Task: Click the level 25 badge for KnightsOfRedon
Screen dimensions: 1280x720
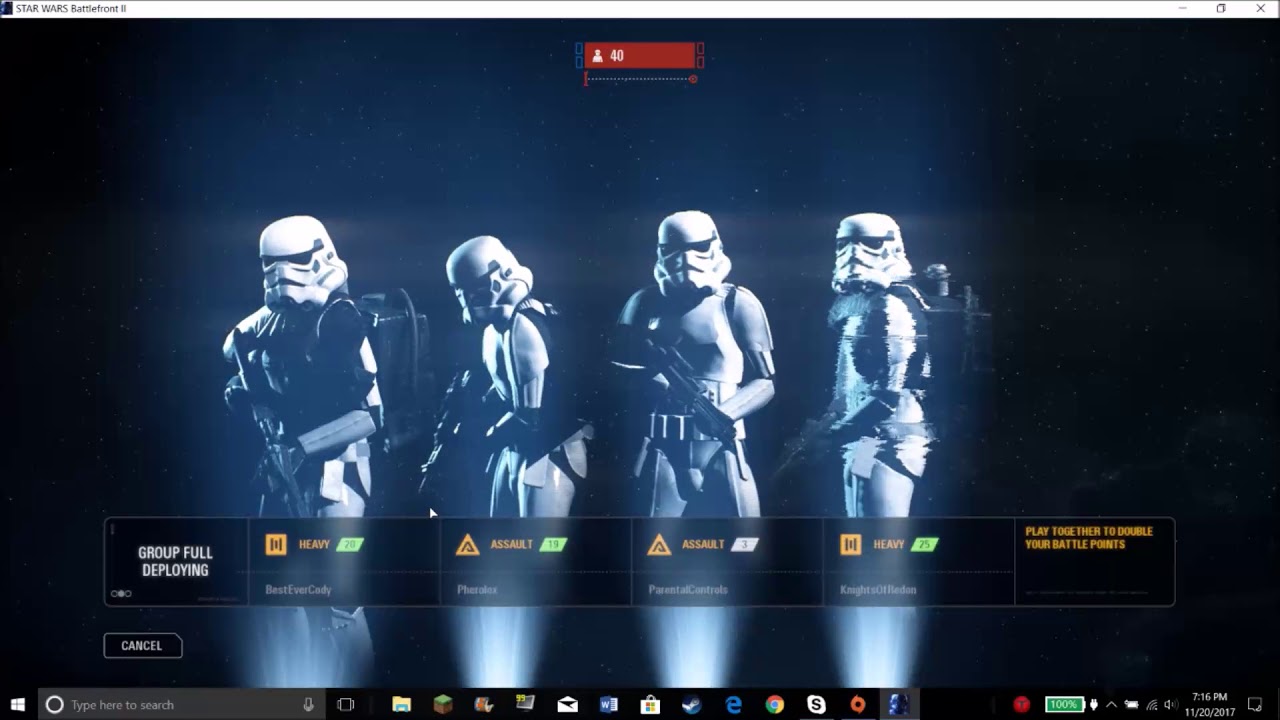Action: 925,545
